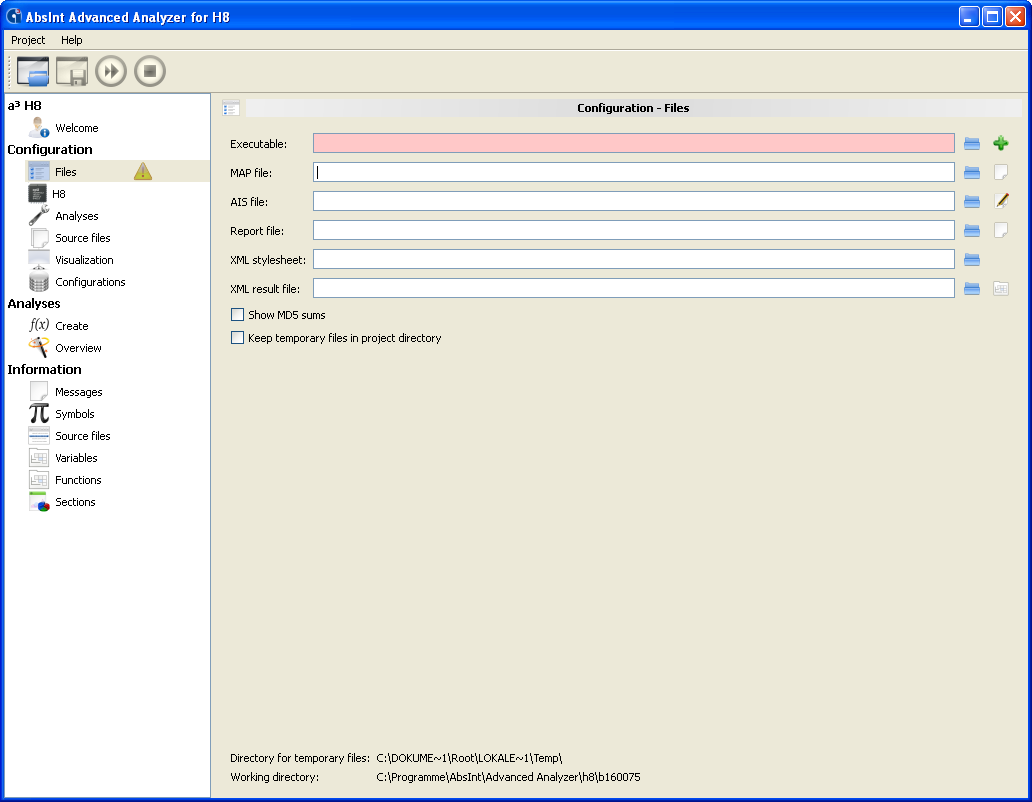Click the AIS file input field

(x=634, y=201)
